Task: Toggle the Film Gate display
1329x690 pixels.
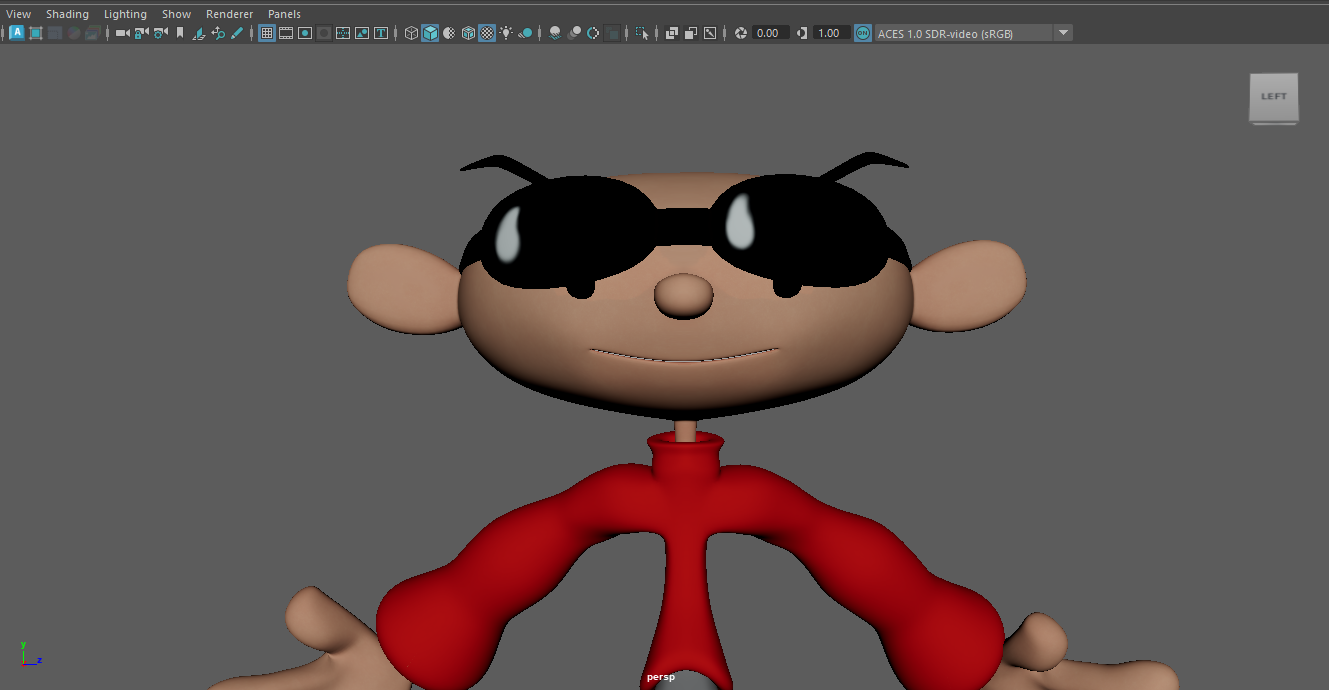Action: [x=286, y=33]
